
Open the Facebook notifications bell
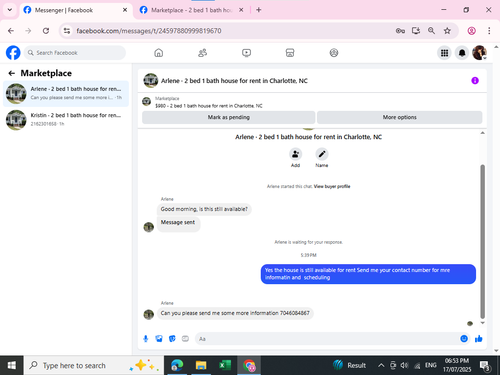coord(462,53)
